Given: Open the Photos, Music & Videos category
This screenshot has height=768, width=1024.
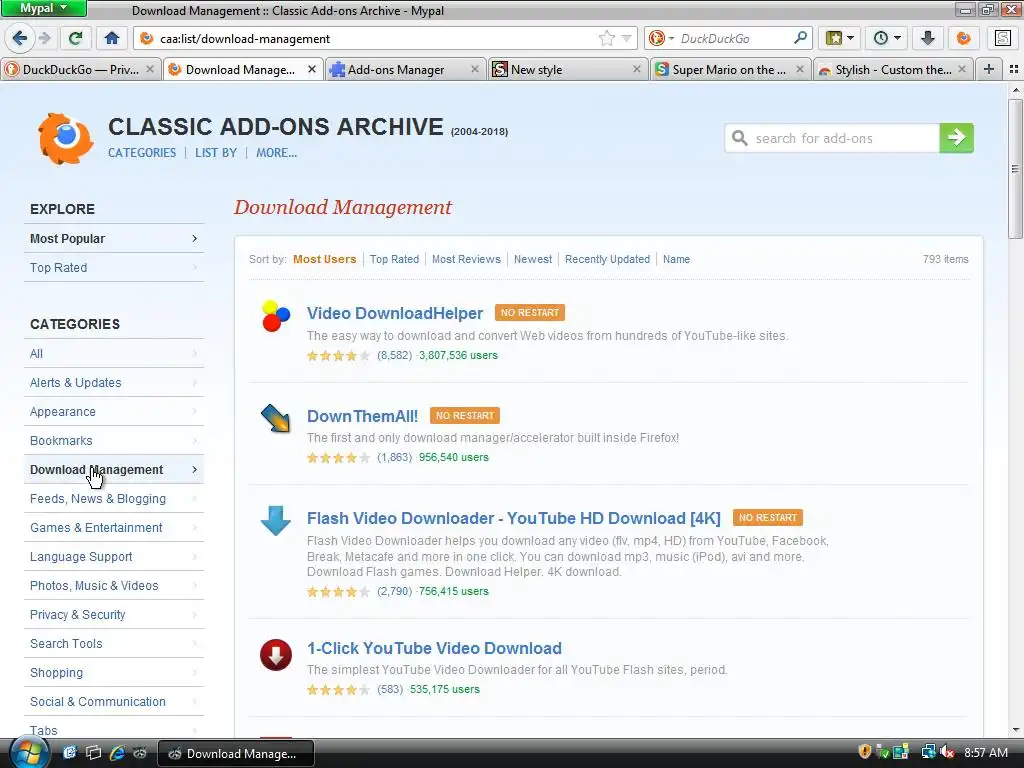Looking at the screenshot, I should 114,586.
